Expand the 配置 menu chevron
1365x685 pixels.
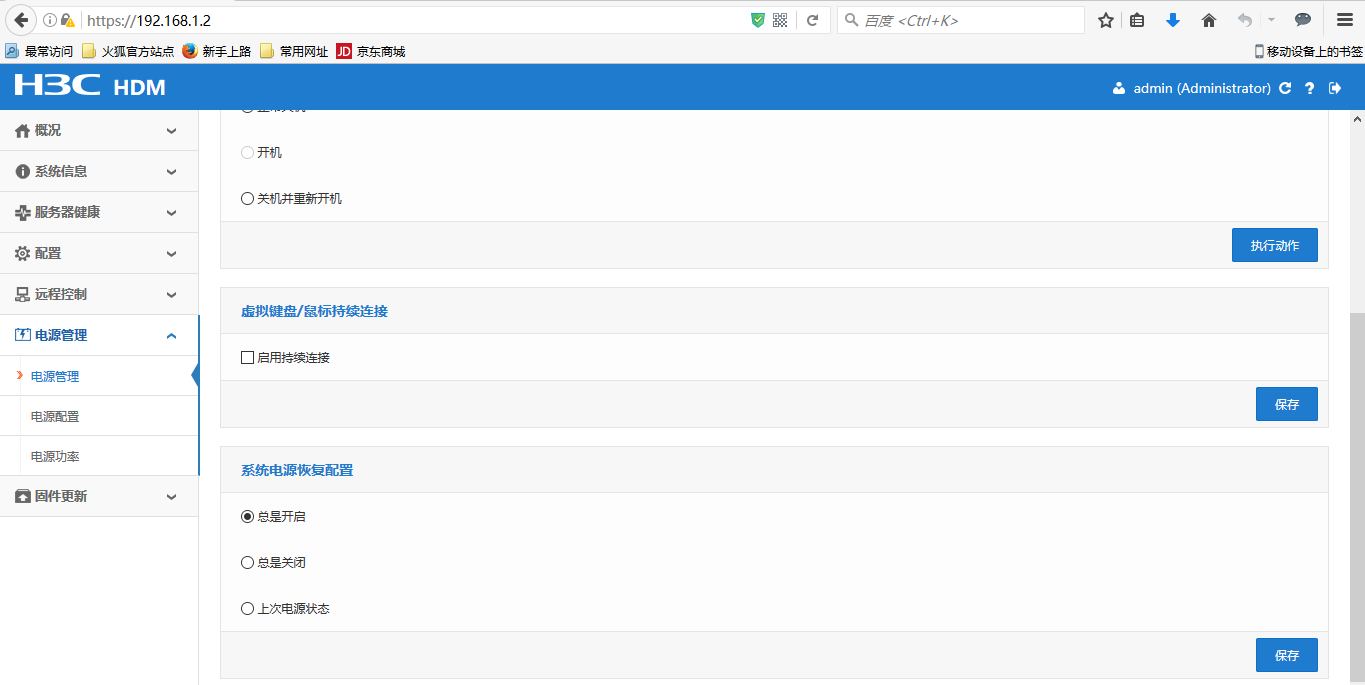[x=171, y=254]
